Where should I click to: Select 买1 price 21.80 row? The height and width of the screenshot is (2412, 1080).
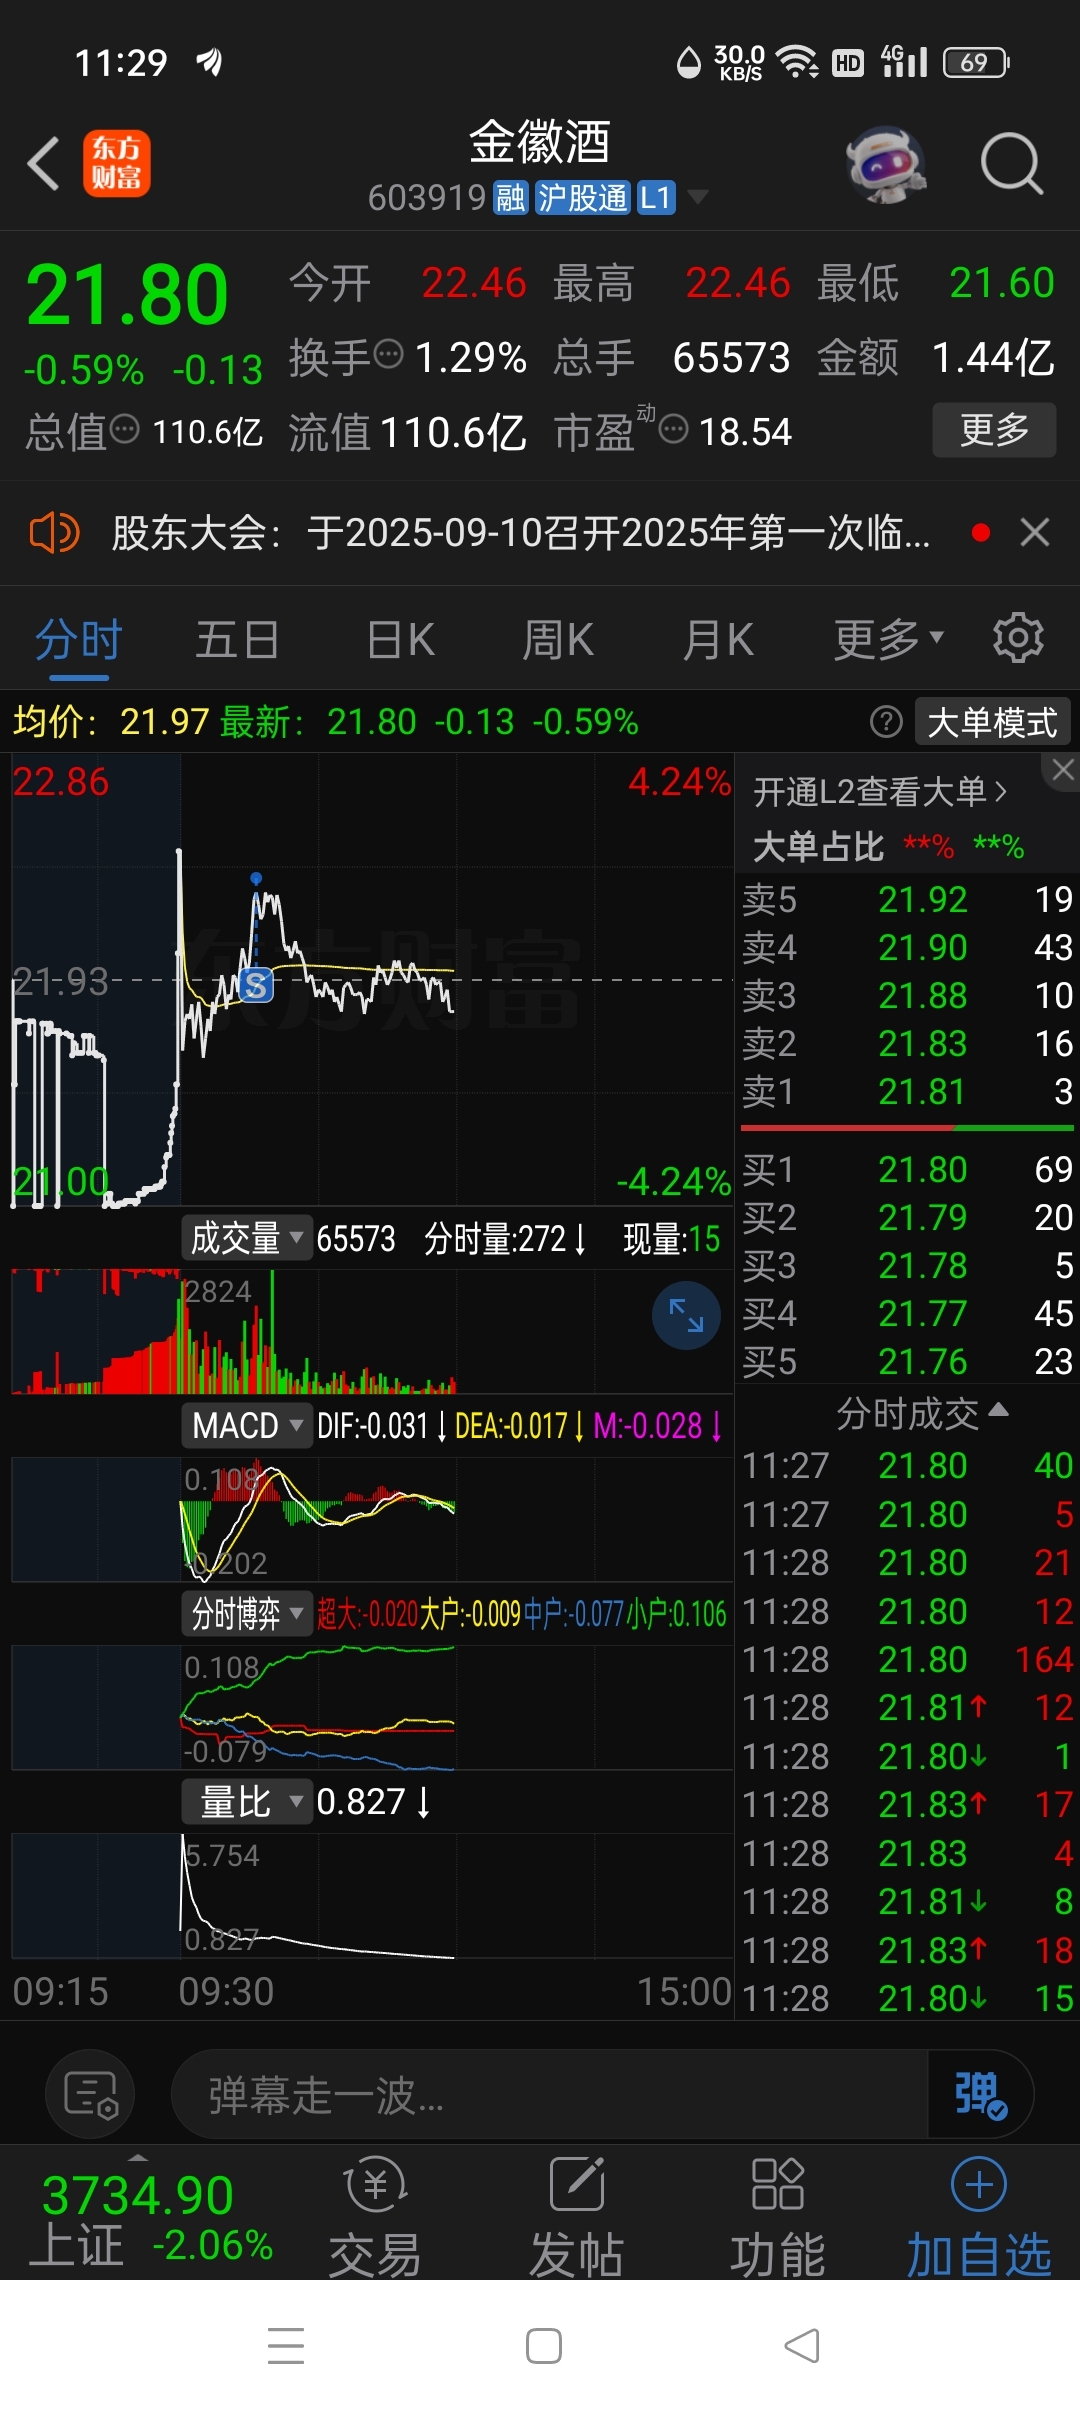tap(907, 1169)
